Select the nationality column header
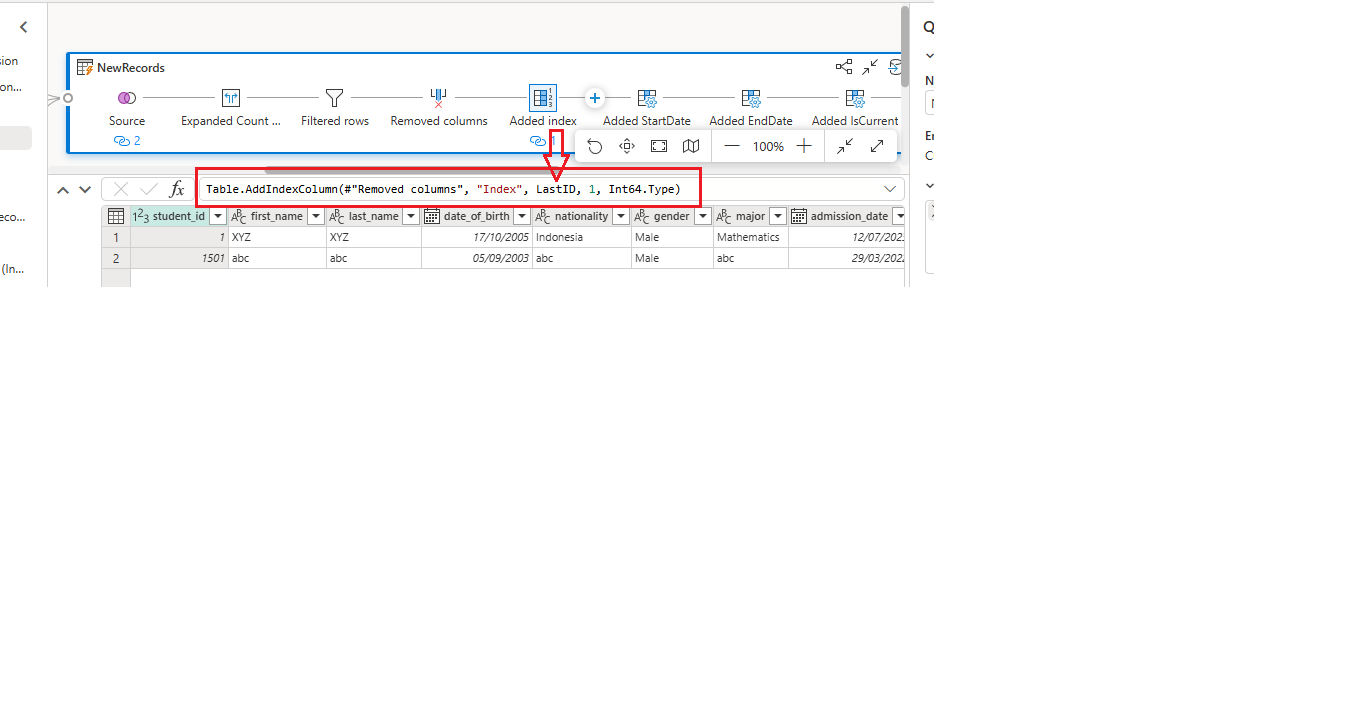This screenshot has height=724, width=1364. (x=581, y=216)
